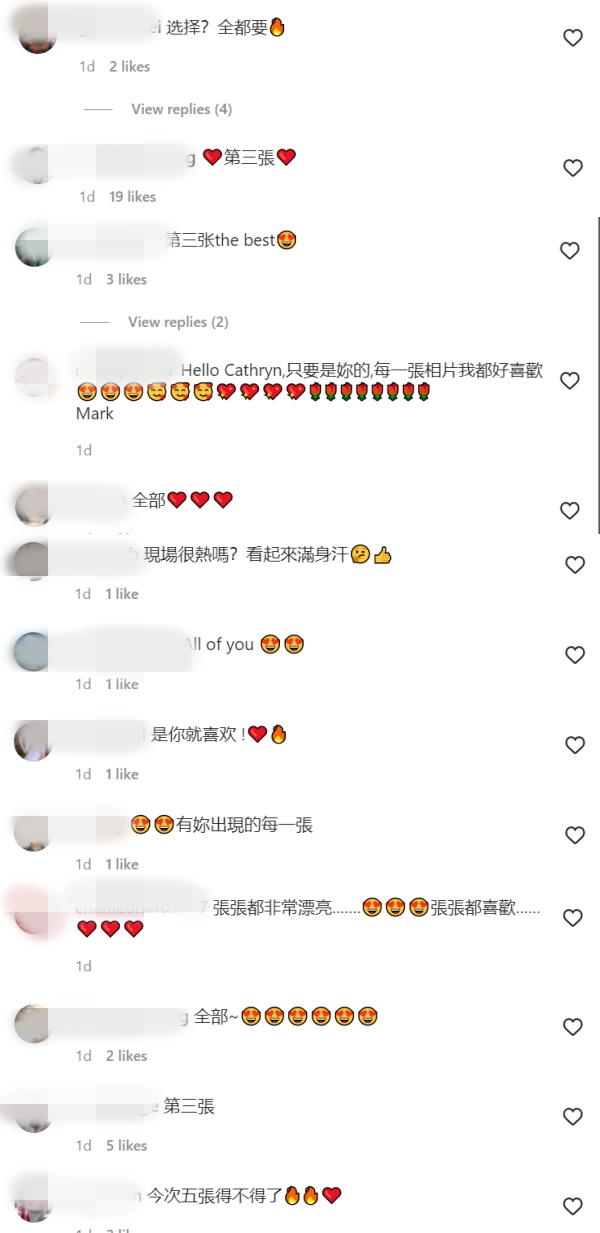This screenshot has width=600, height=1233.
Task: Open the 19 likes list
Action: click(132, 197)
